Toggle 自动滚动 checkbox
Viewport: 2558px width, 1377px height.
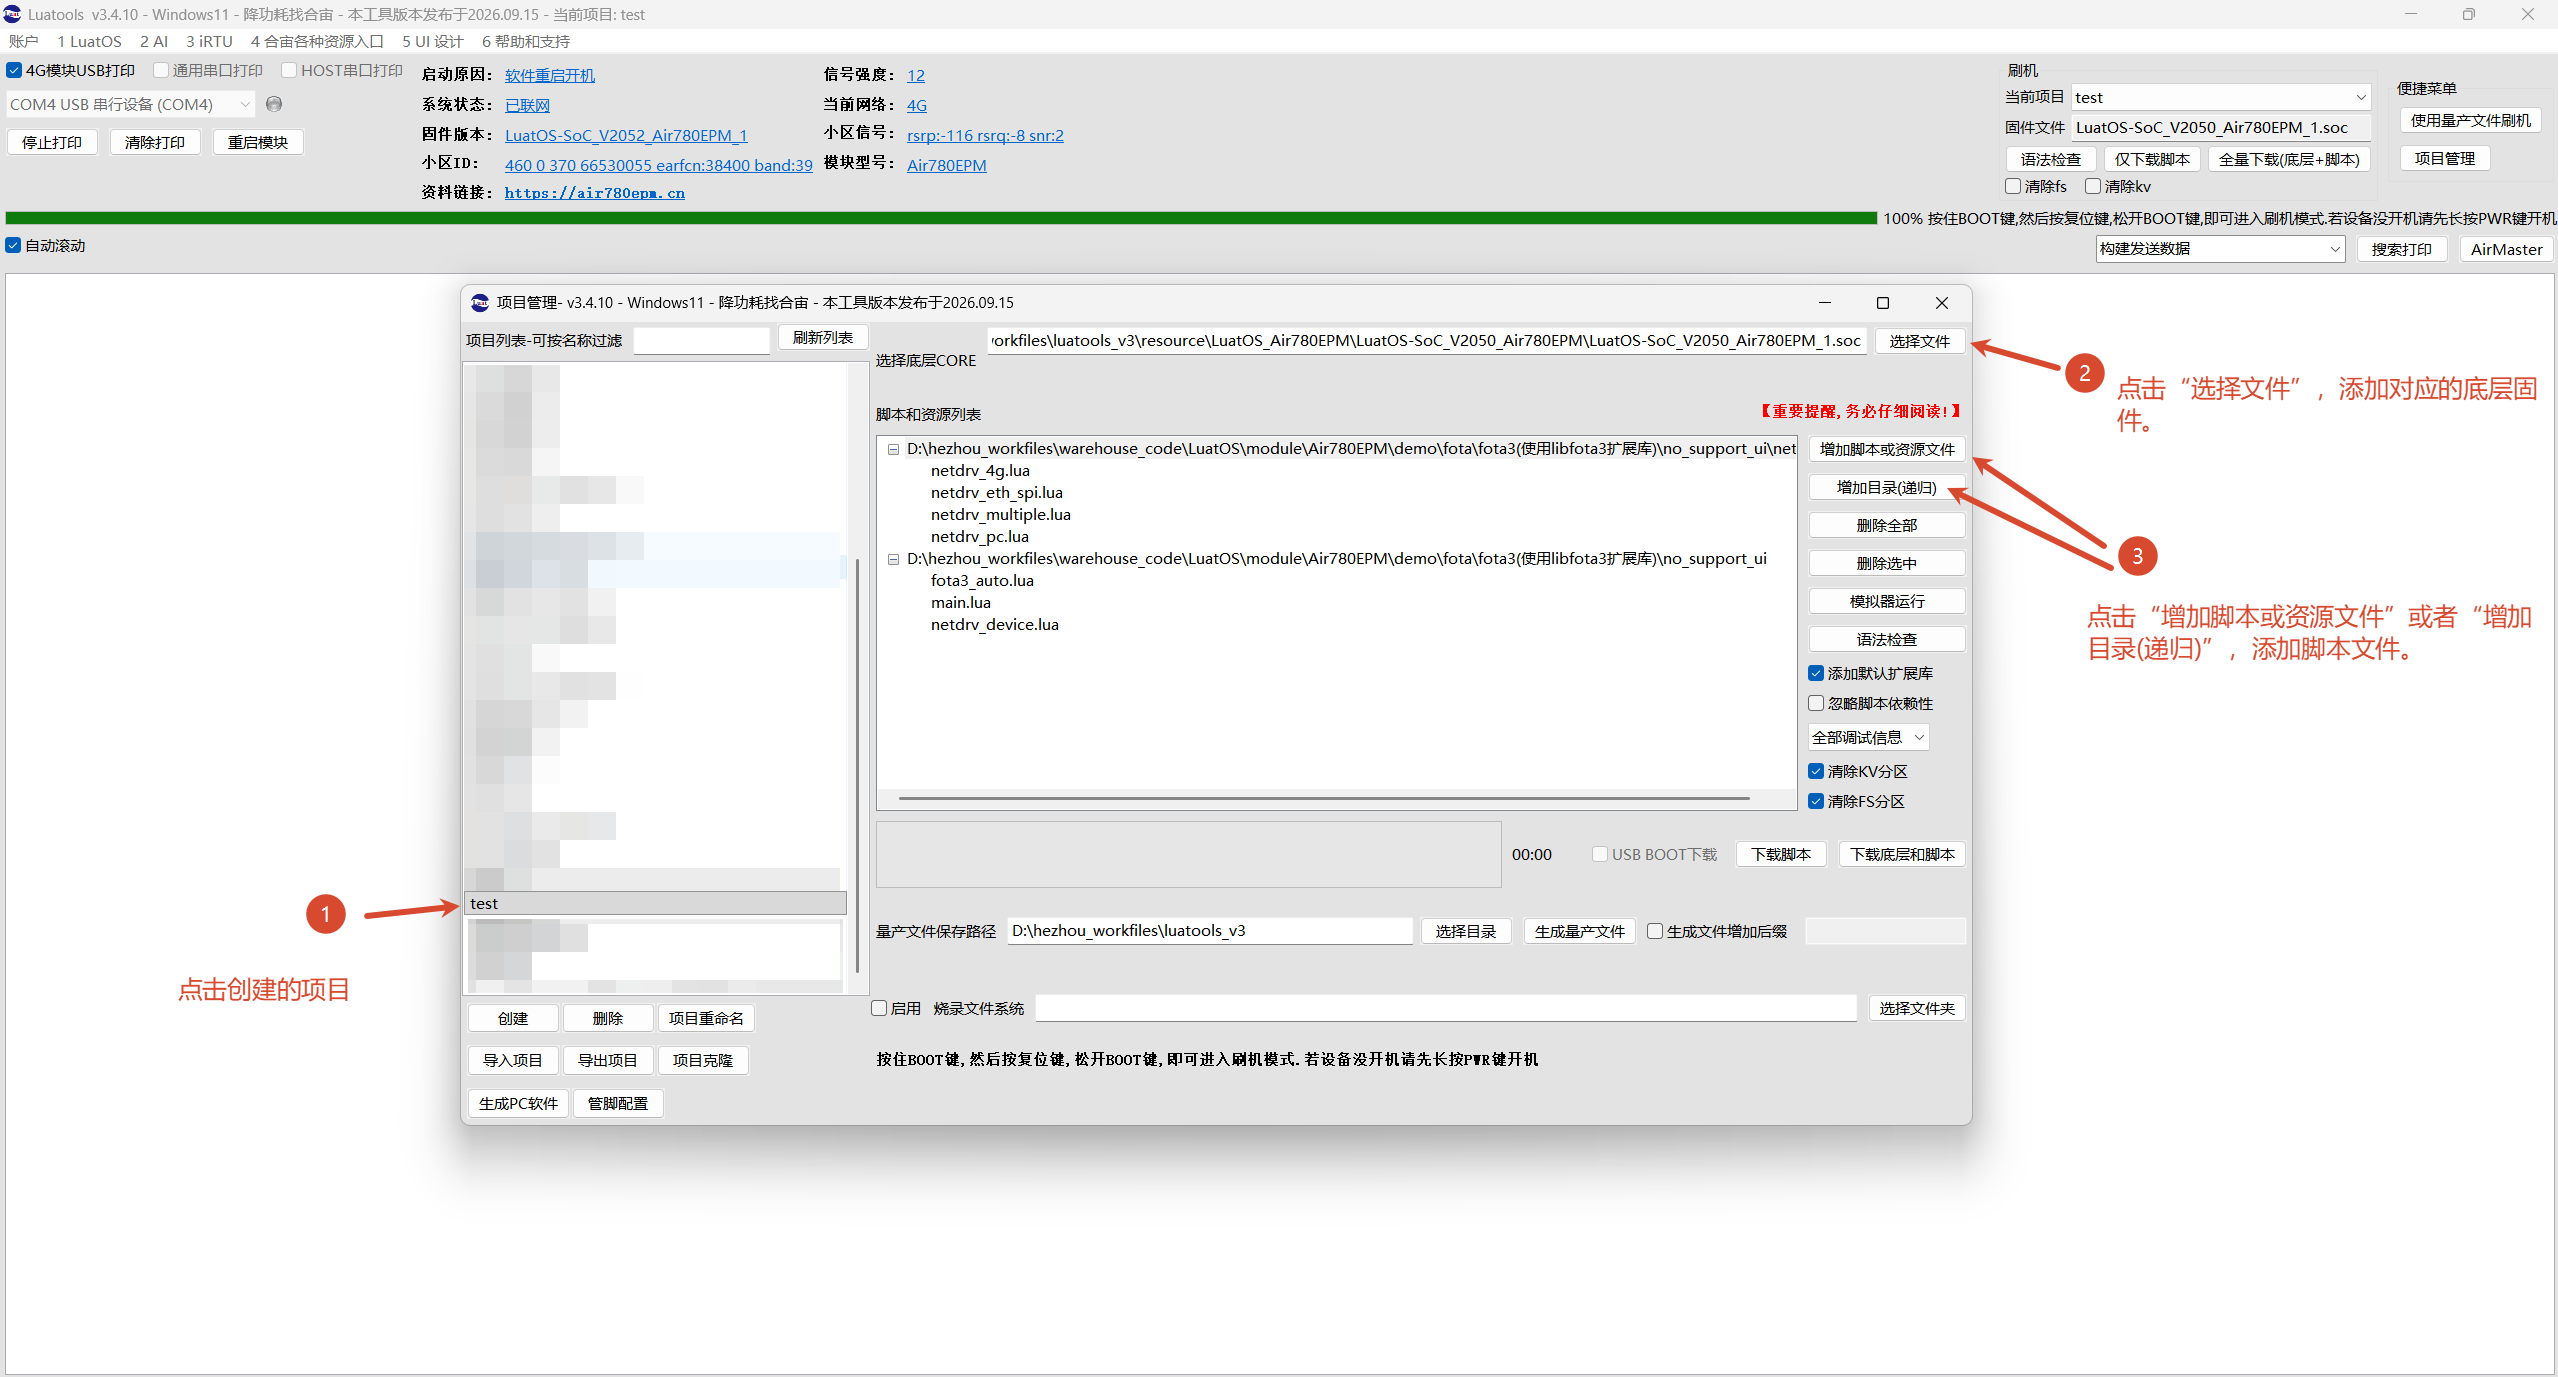coord(13,245)
